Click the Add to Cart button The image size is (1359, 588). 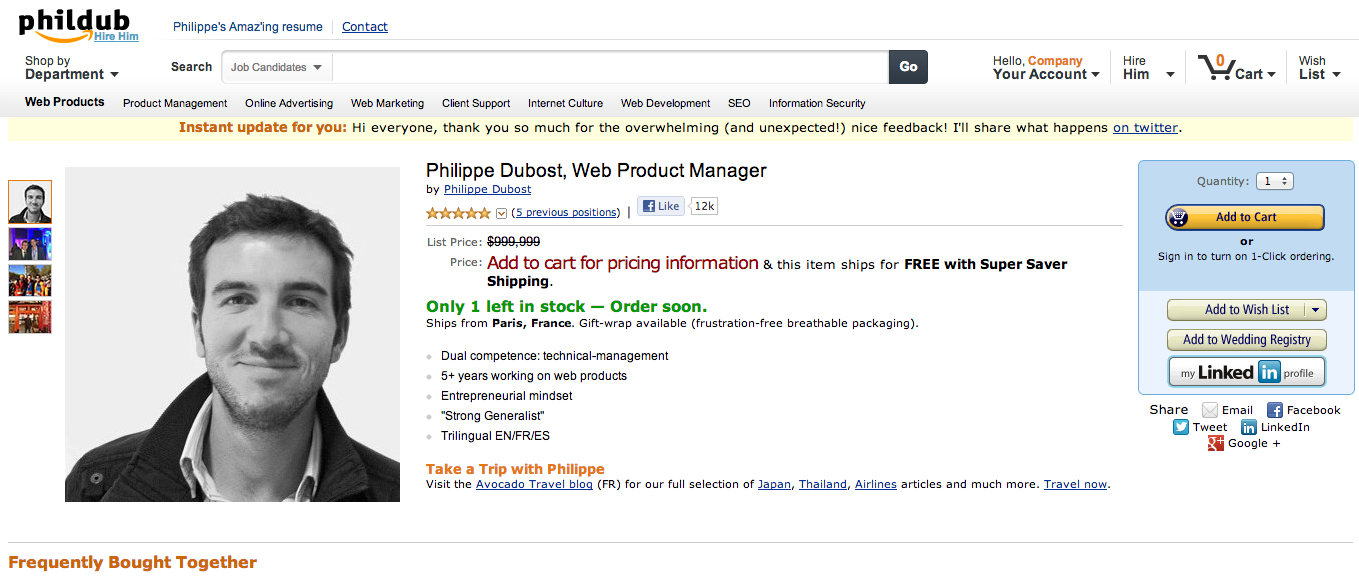pyautogui.click(x=1245, y=217)
